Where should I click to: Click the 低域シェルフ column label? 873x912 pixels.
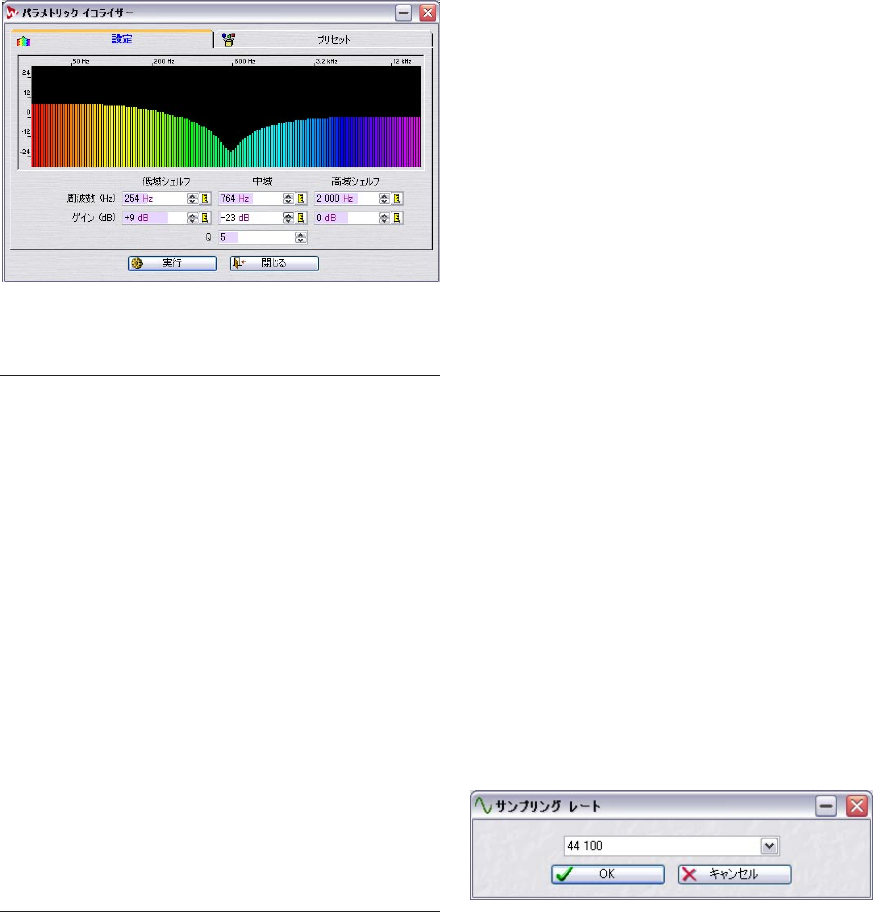tap(166, 181)
